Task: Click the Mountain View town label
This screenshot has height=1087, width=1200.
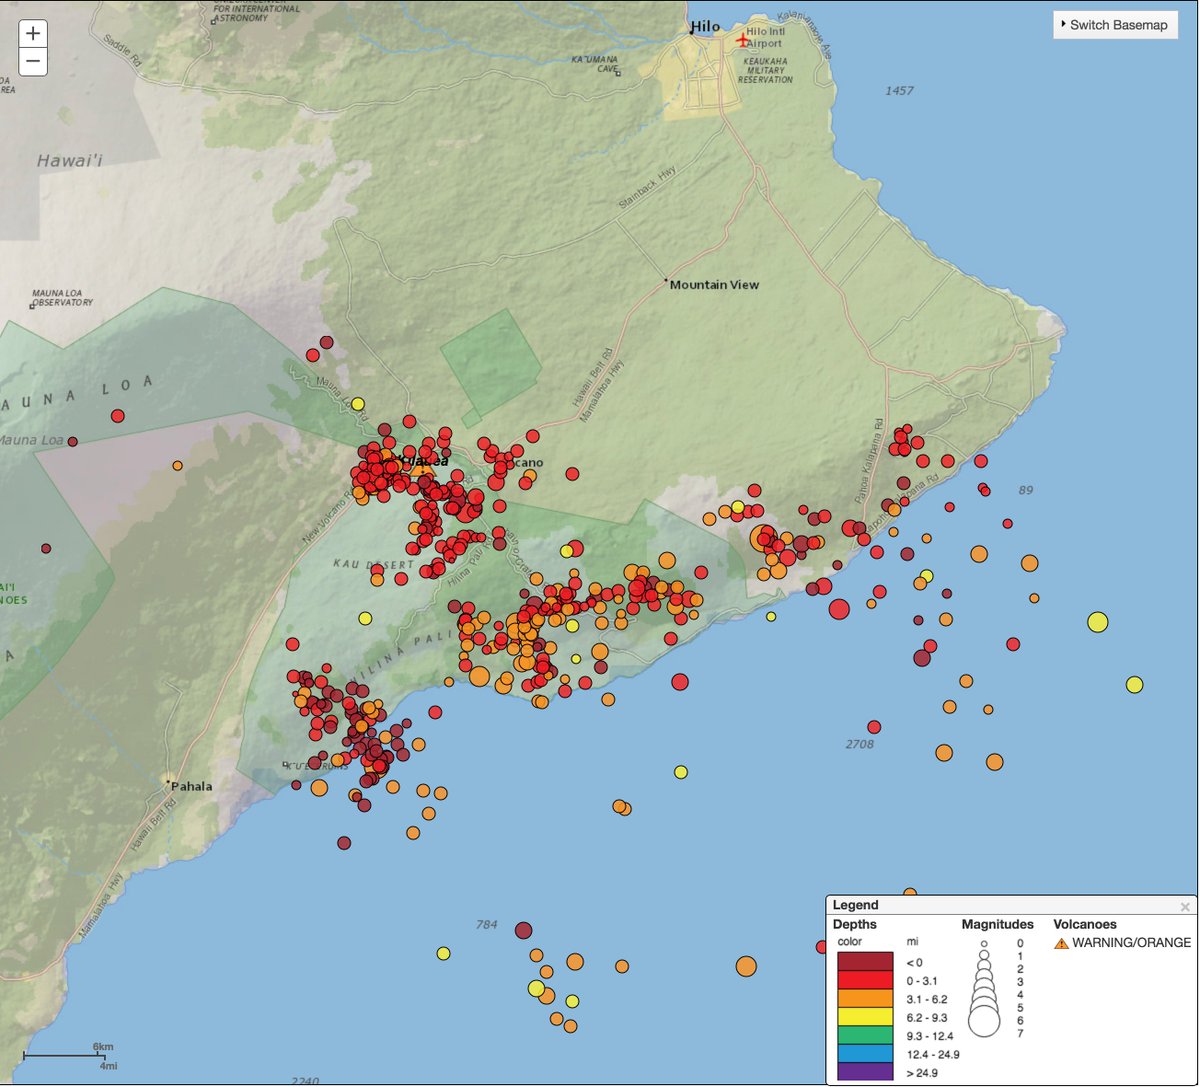Action: click(714, 285)
